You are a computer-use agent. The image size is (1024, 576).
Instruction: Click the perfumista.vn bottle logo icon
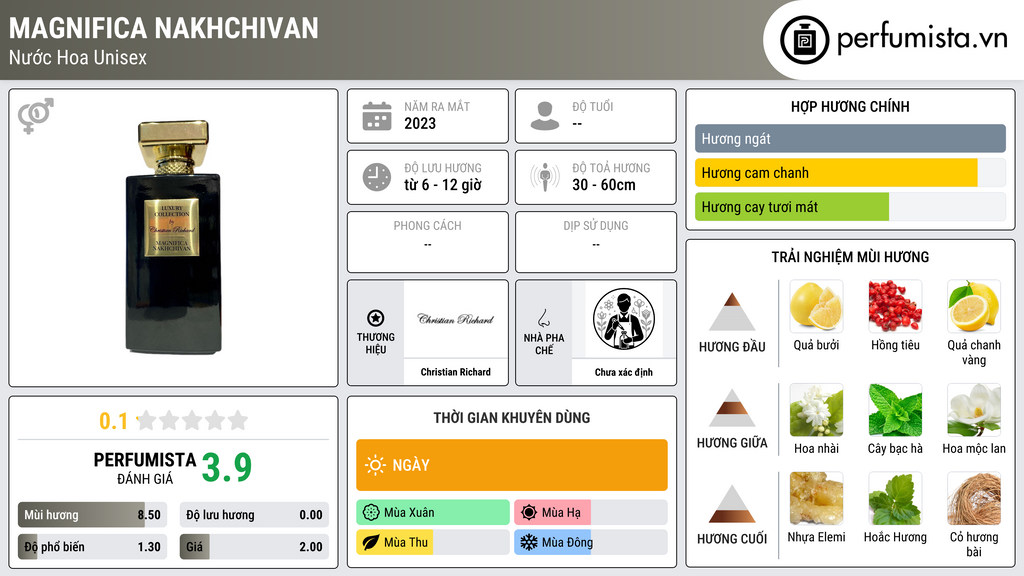(x=805, y=40)
